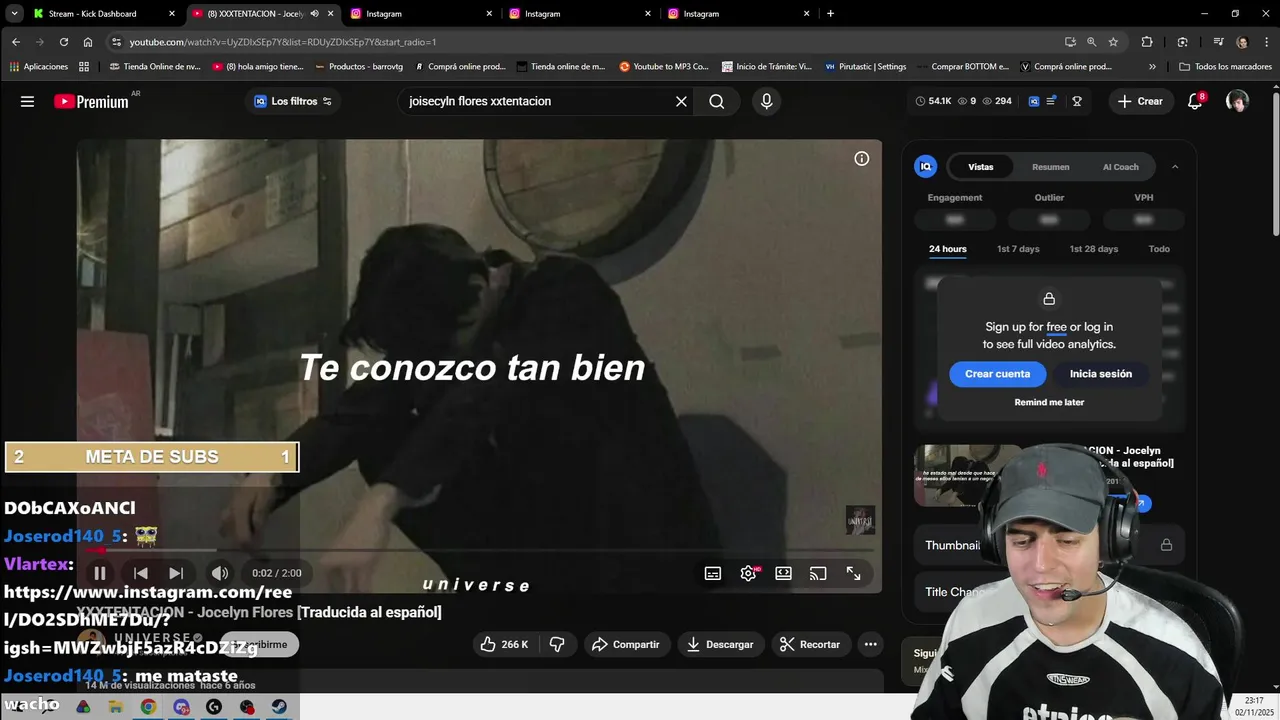Collapse the IQ analytics panel
The height and width of the screenshot is (720, 1280).
click(1175, 167)
